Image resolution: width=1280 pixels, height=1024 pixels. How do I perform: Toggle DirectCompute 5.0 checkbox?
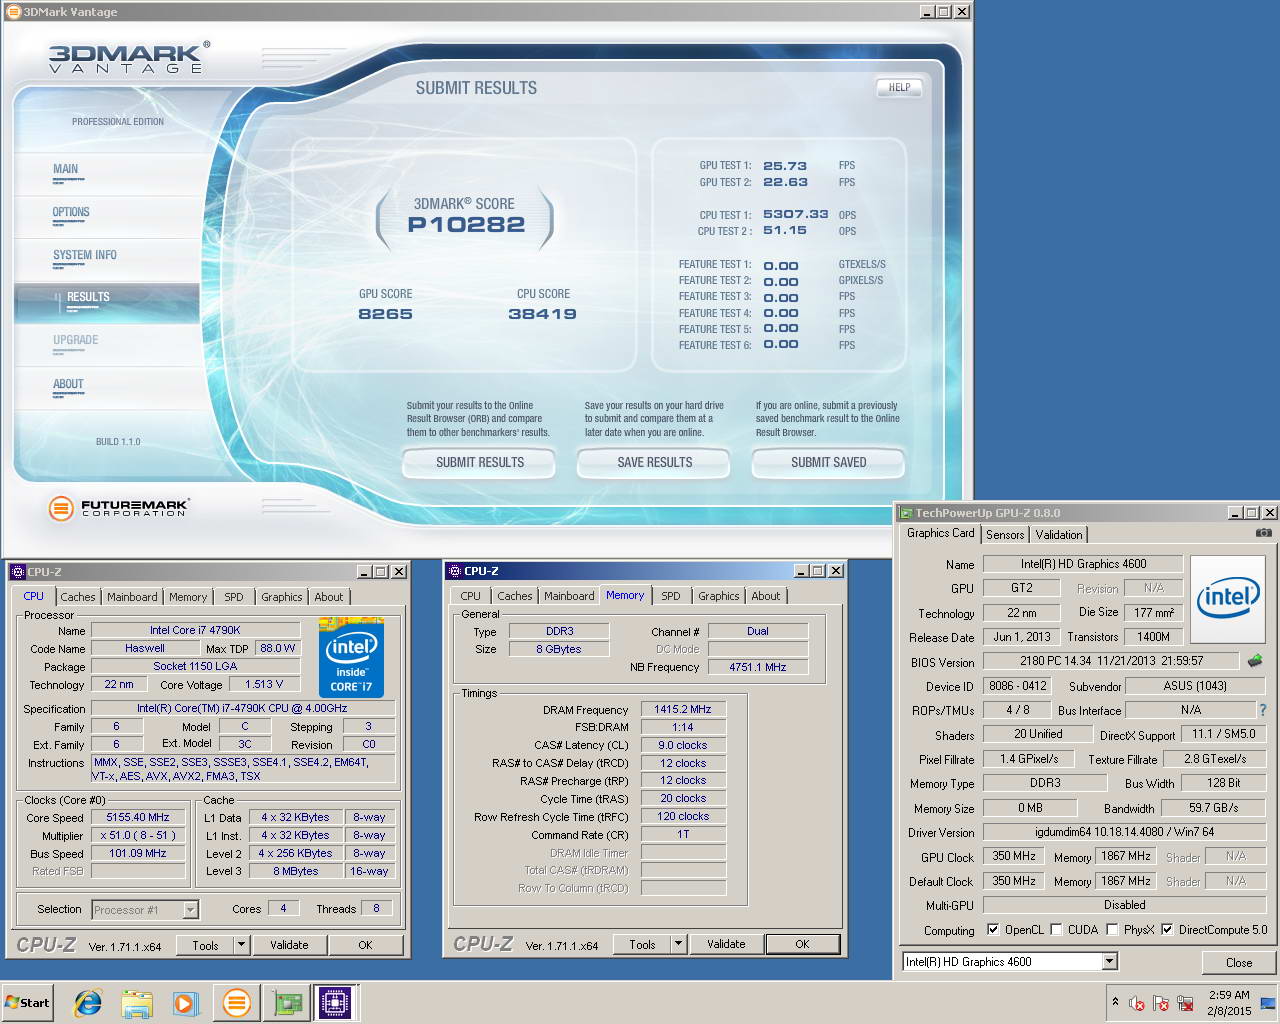(x=1167, y=929)
